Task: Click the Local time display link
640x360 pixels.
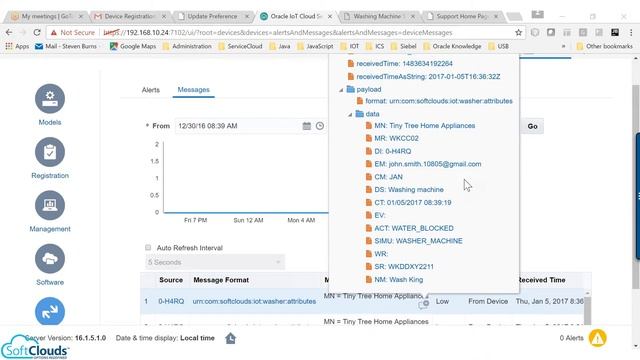Action: click(197, 338)
